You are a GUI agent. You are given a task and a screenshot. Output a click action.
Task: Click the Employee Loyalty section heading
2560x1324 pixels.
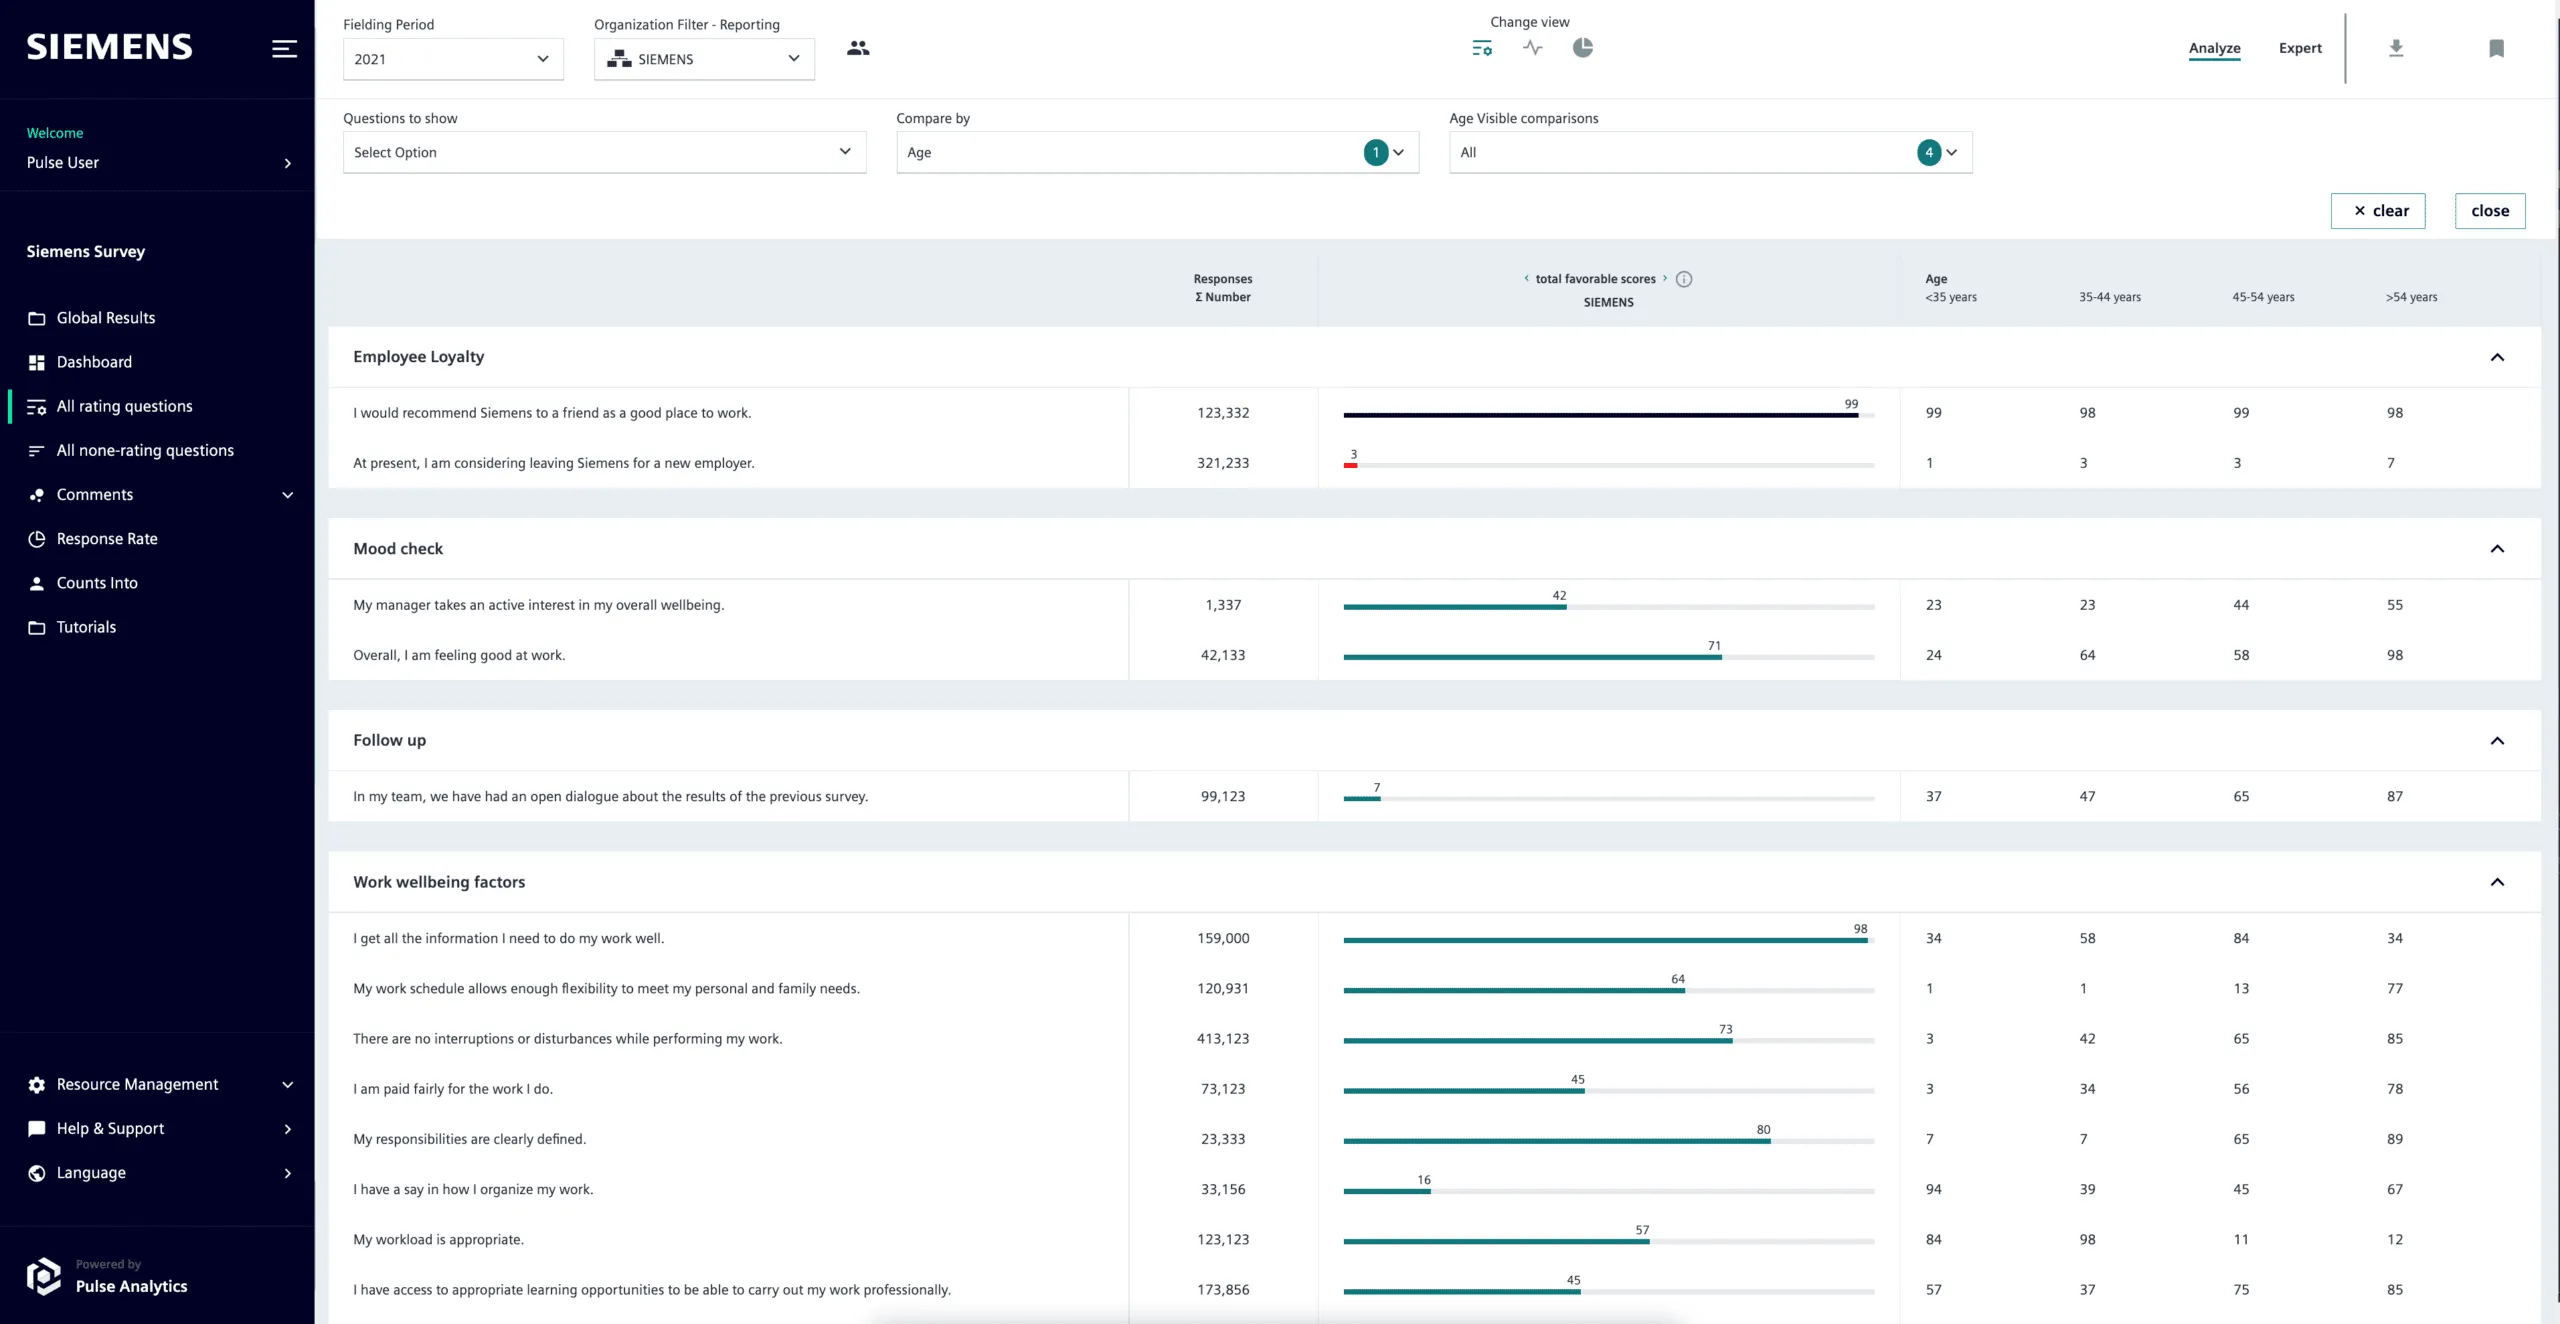[418, 357]
